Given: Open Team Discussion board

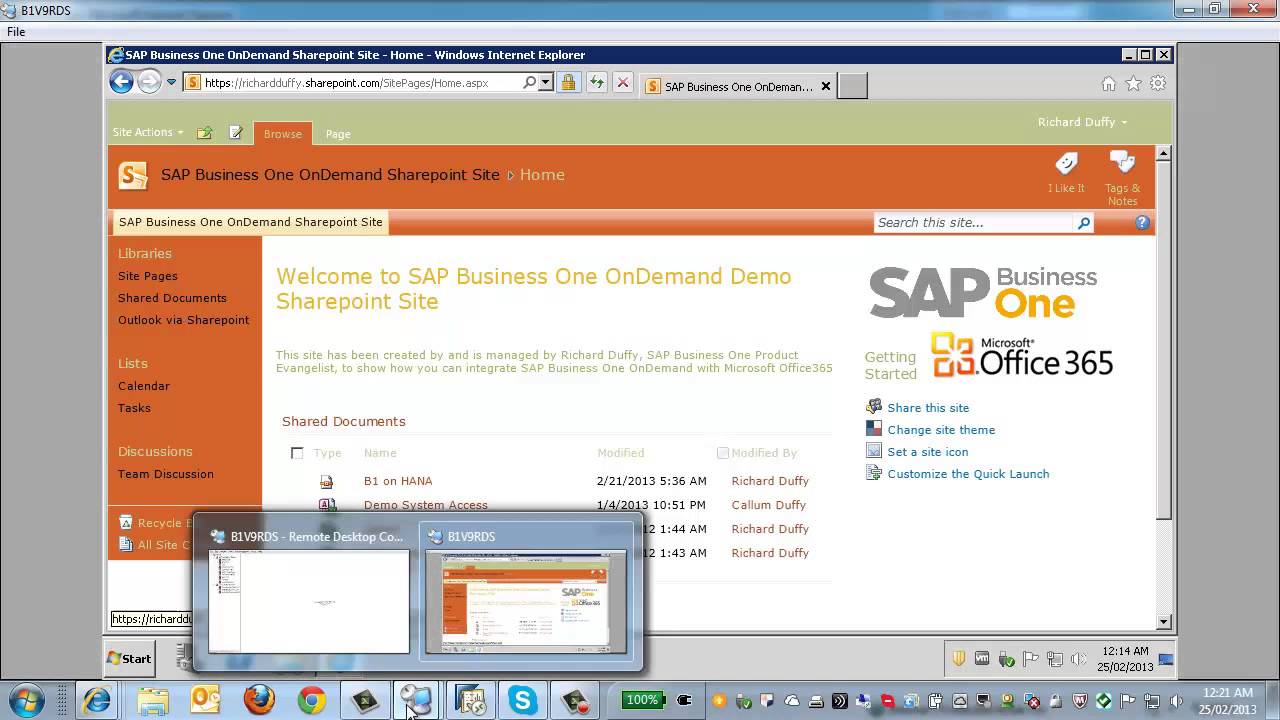Looking at the screenshot, I should (166, 474).
